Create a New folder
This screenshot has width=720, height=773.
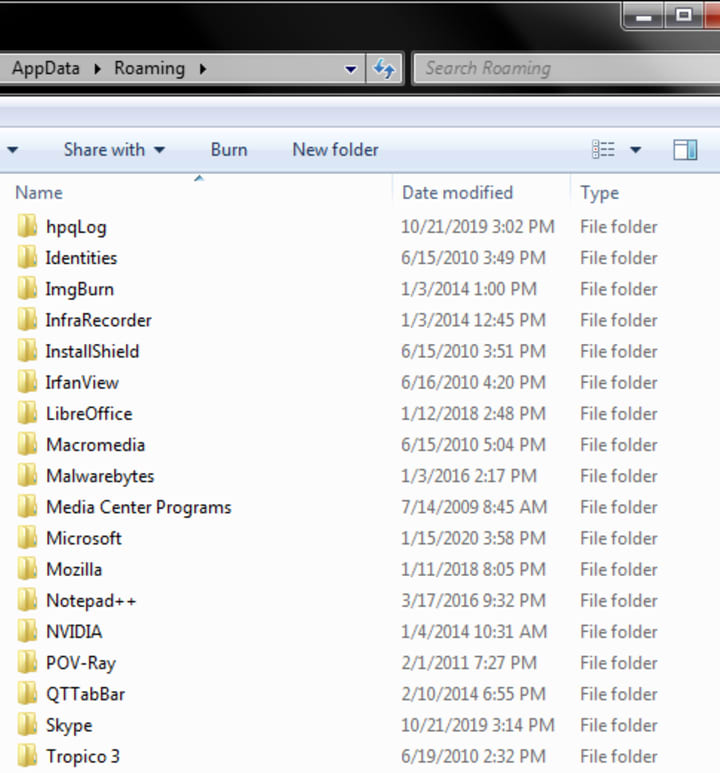point(335,150)
